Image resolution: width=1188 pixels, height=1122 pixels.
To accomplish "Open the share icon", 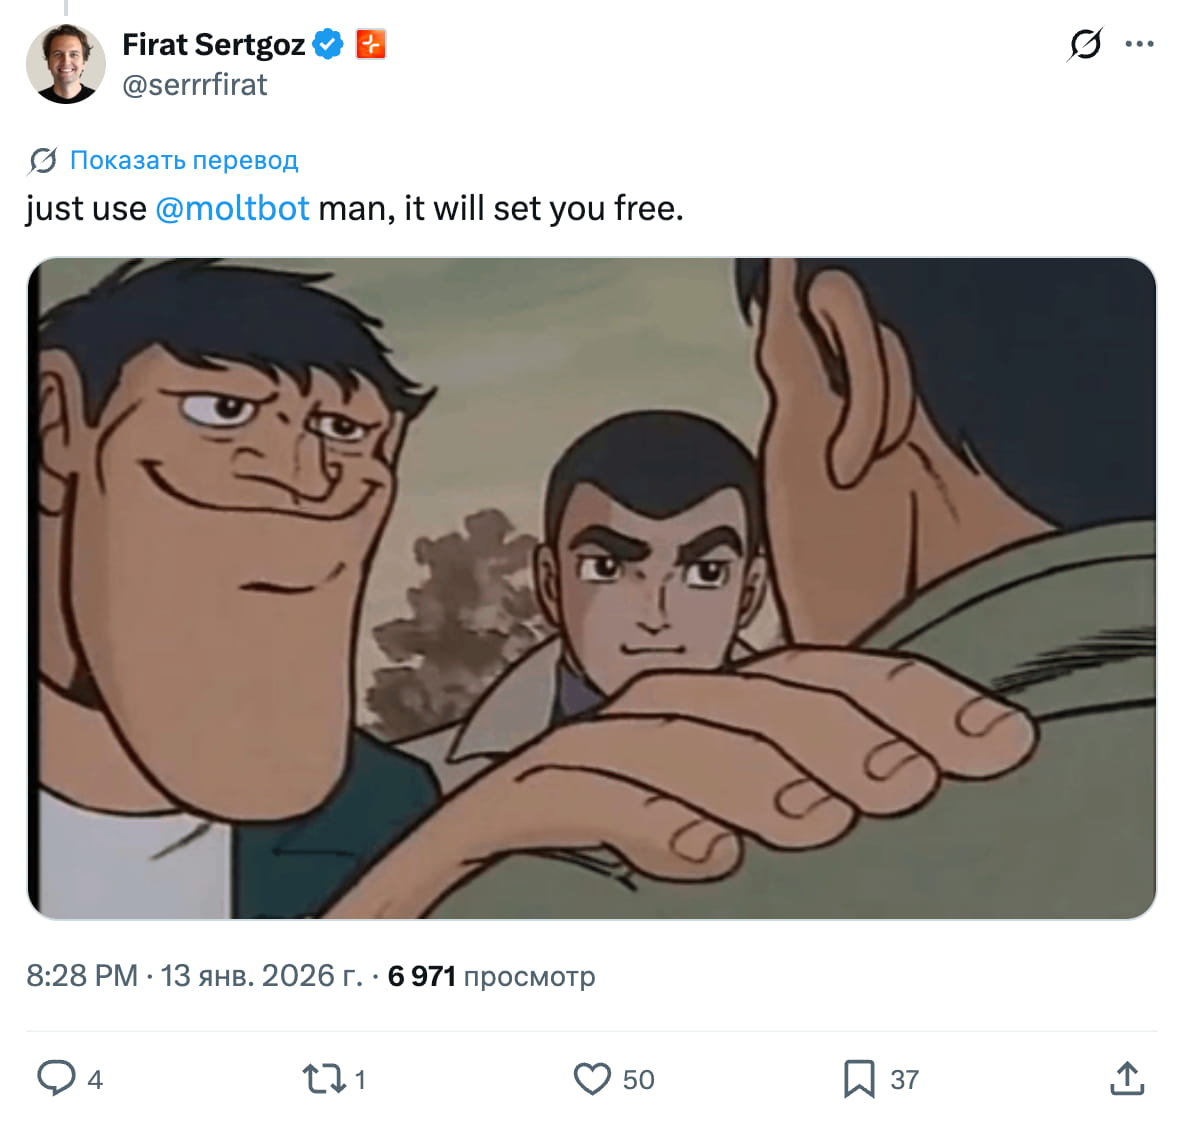I will (1128, 1079).
